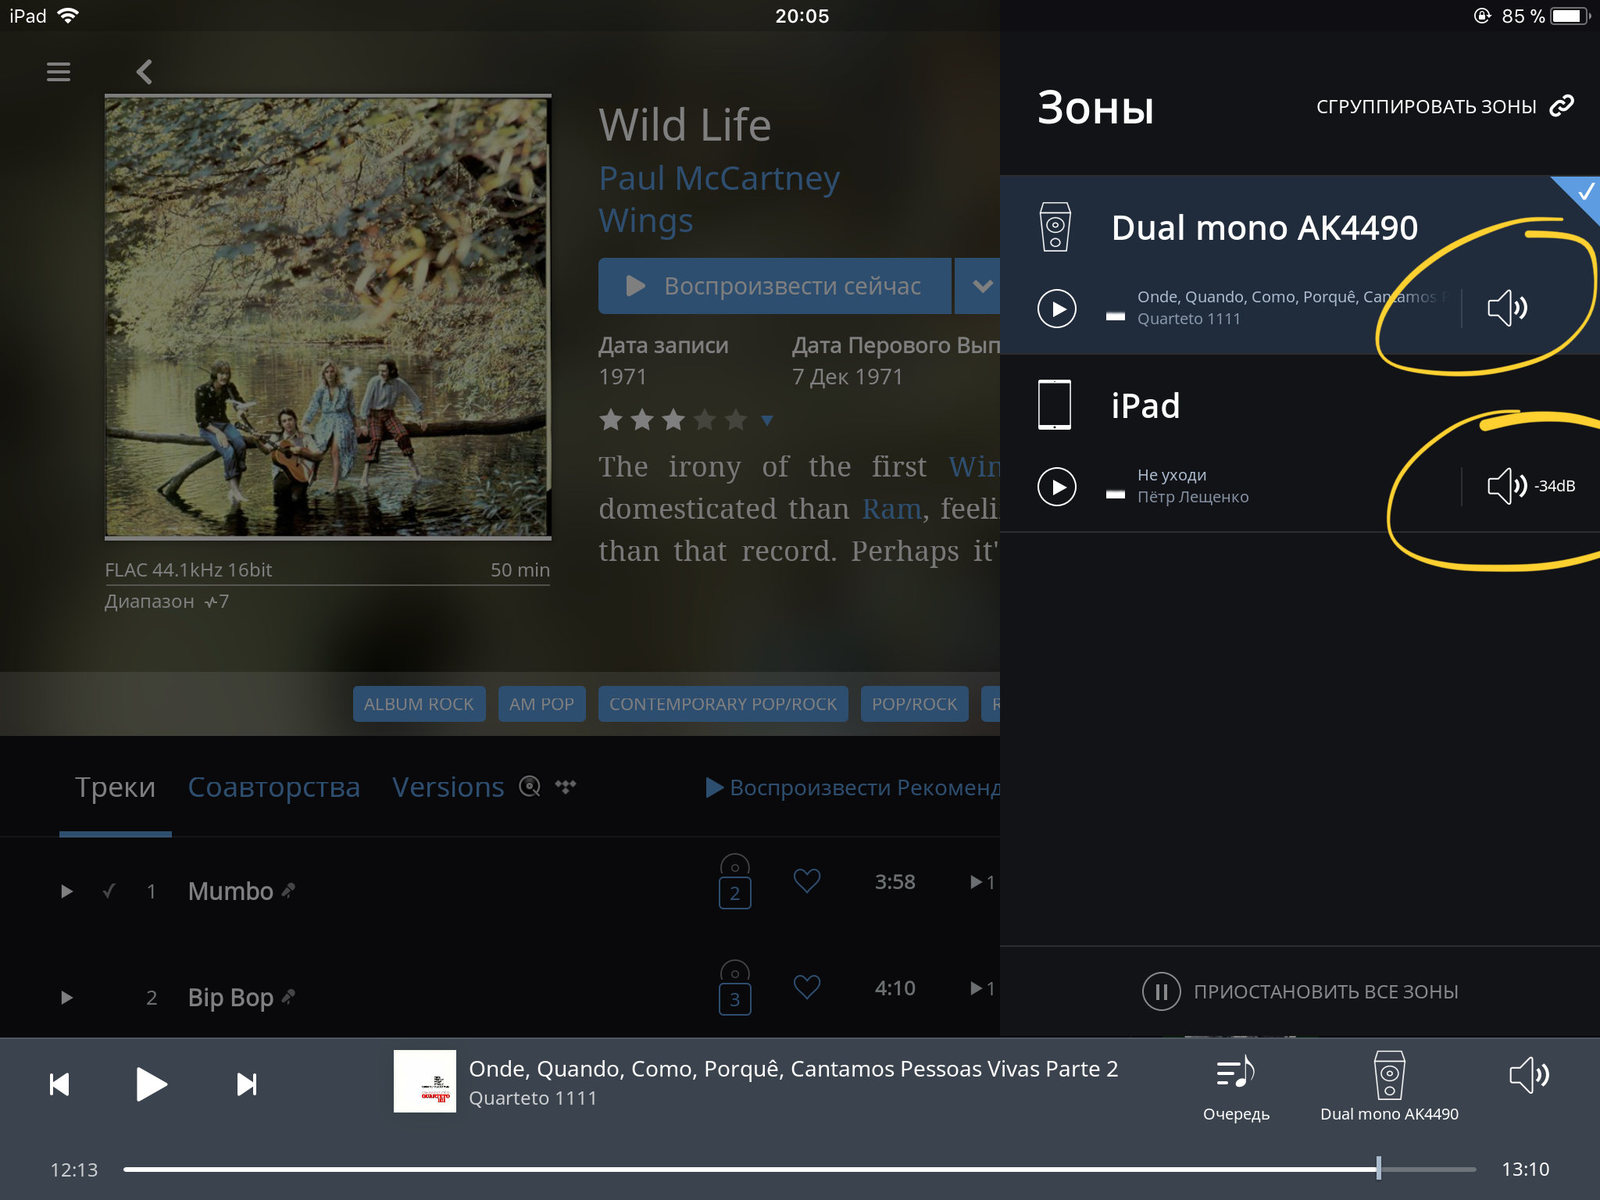Select the ALBUM ROCK genre tag

[x=419, y=704]
